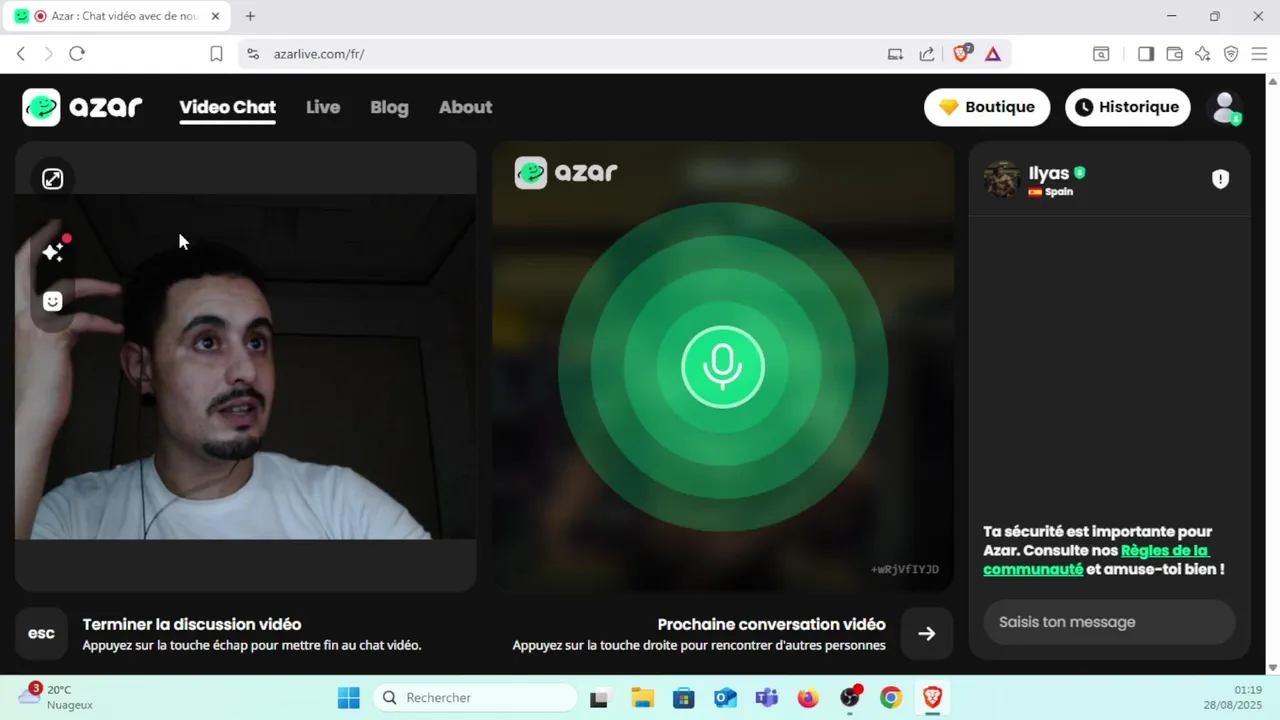Open Firefox from taskbar
Viewport: 1280px width, 720px height.
[x=808, y=698]
